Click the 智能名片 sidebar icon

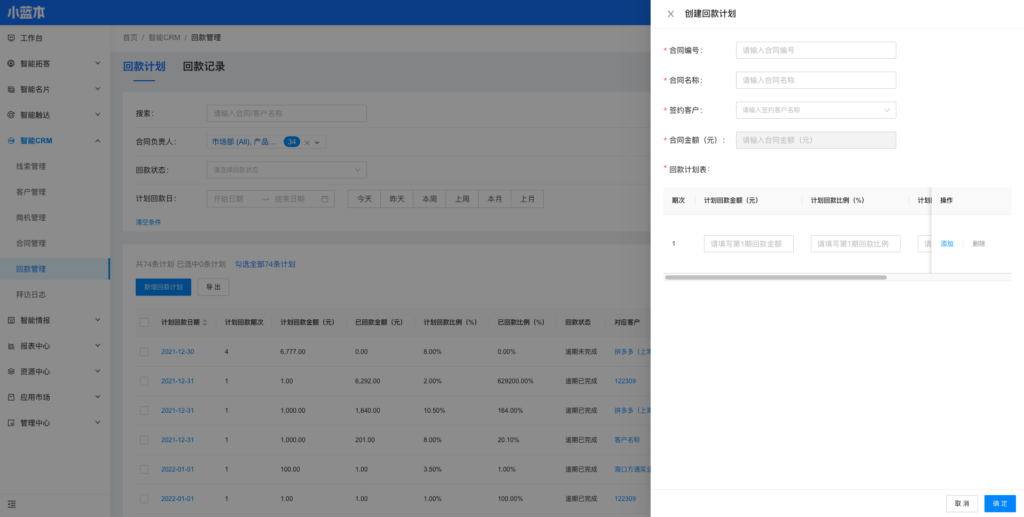click(x=11, y=89)
